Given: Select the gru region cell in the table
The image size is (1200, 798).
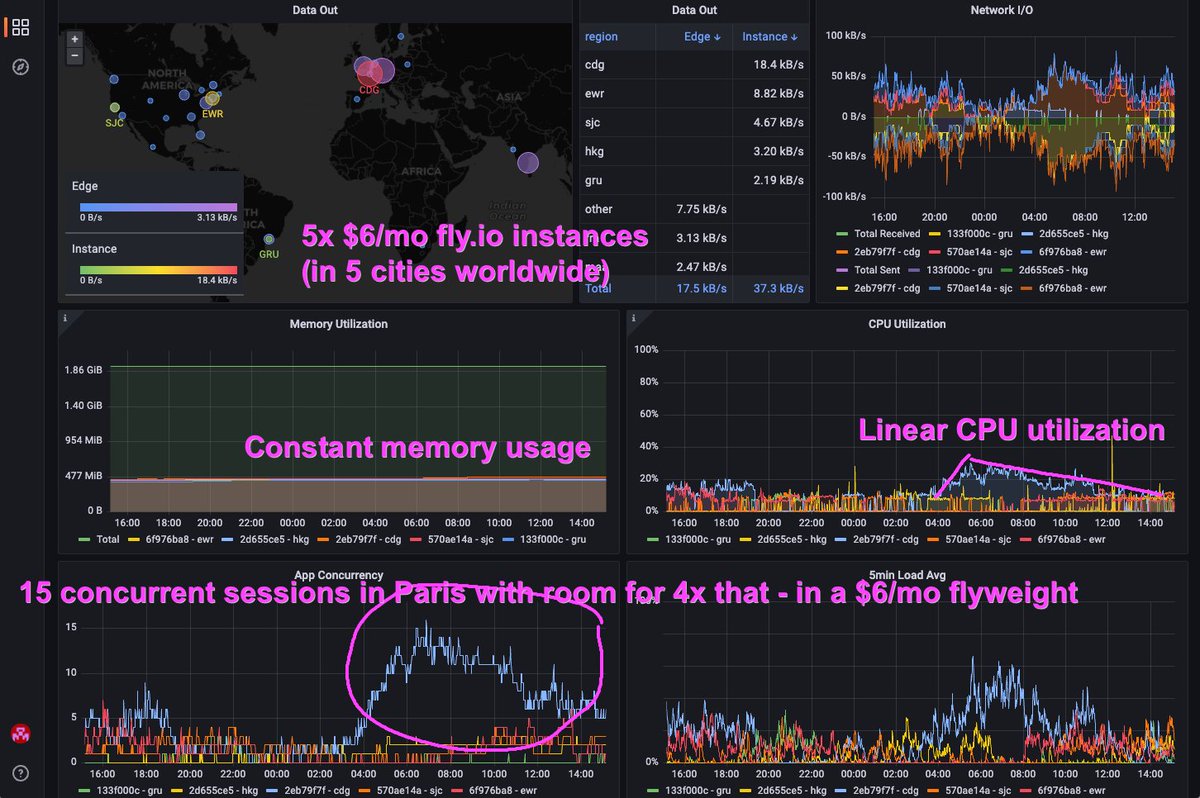Looking at the screenshot, I should point(617,180).
